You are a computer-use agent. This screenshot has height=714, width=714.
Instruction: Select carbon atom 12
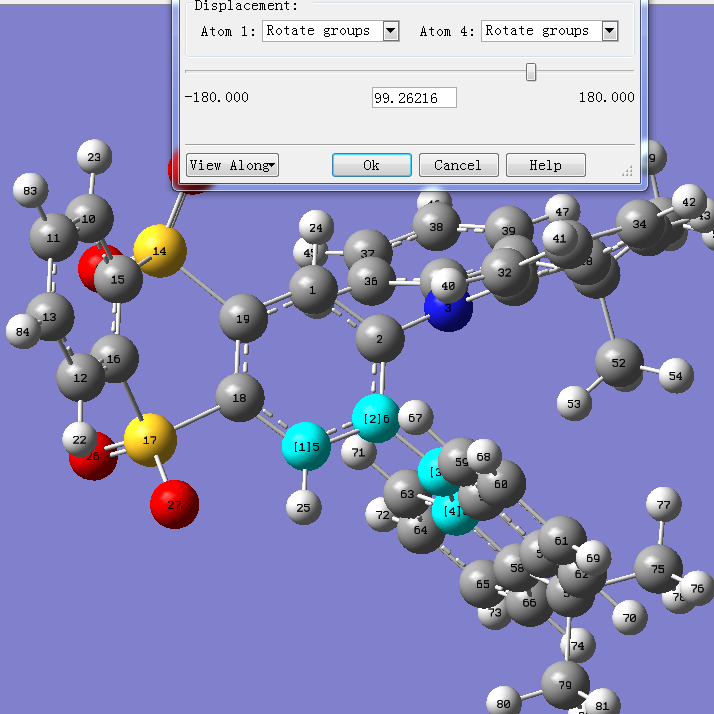[x=81, y=377]
